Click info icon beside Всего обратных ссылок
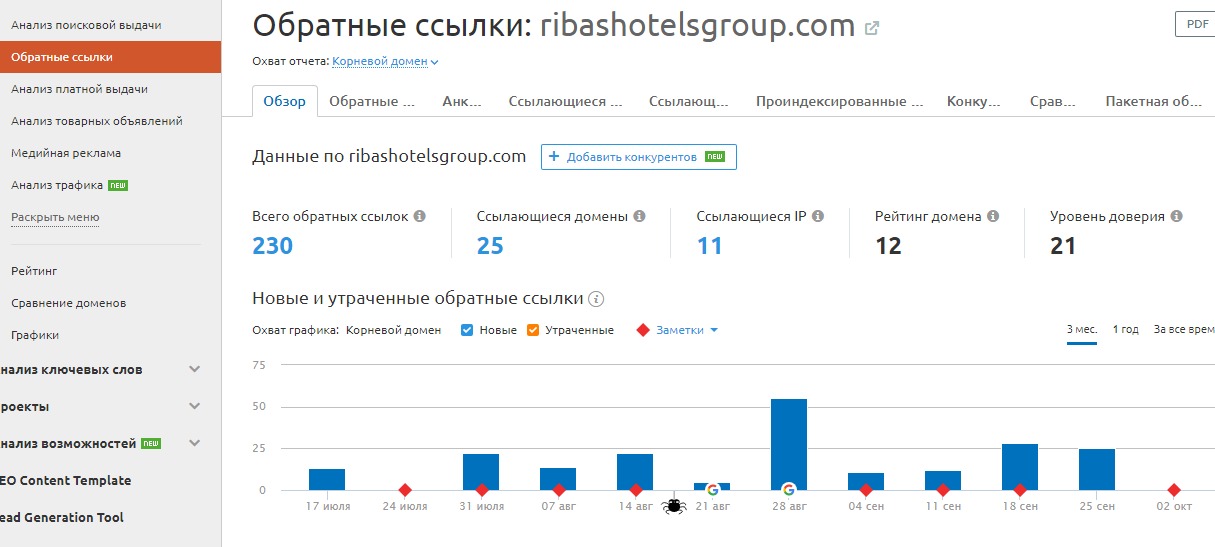1215x547 pixels. (x=420, y=216)
